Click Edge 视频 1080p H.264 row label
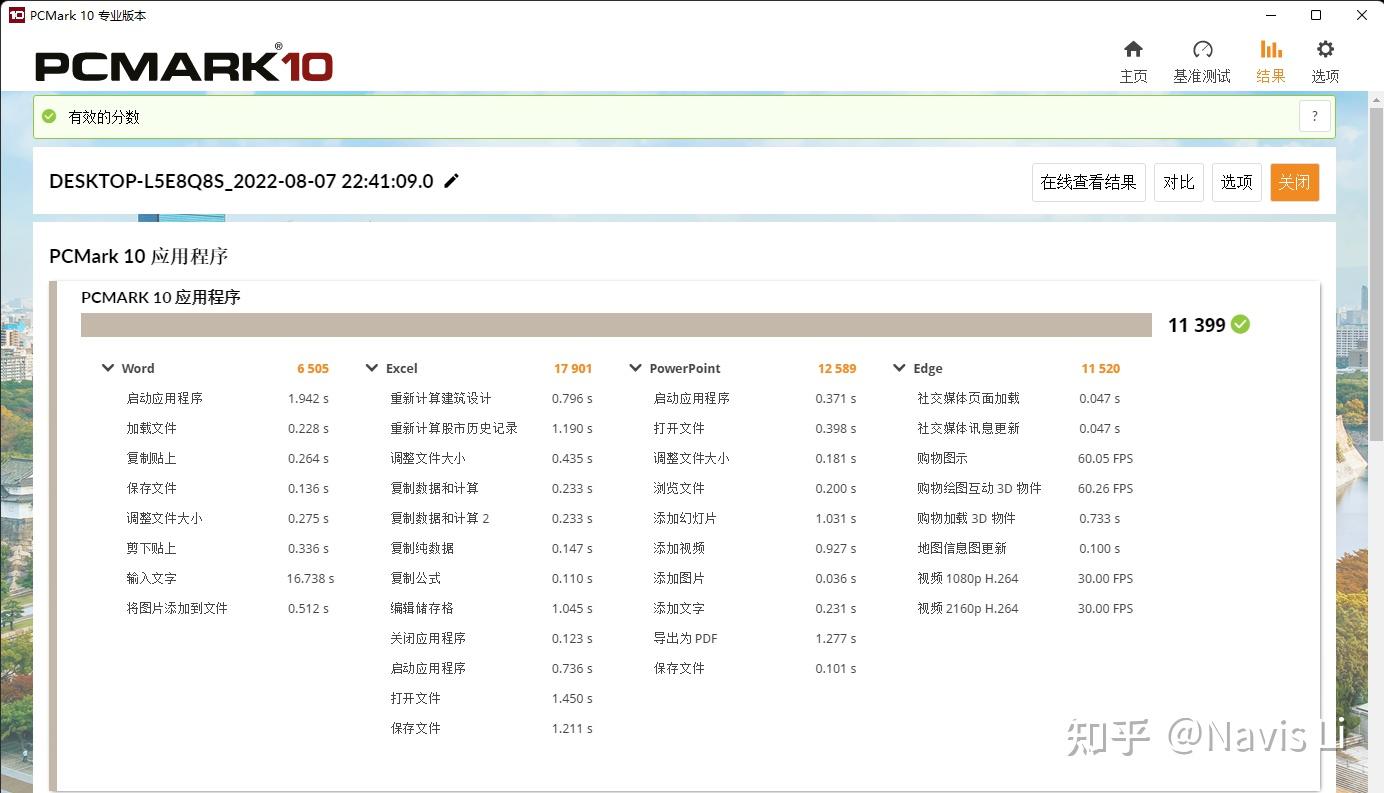Screen dimensions: 1384x793 pos(968,578)
